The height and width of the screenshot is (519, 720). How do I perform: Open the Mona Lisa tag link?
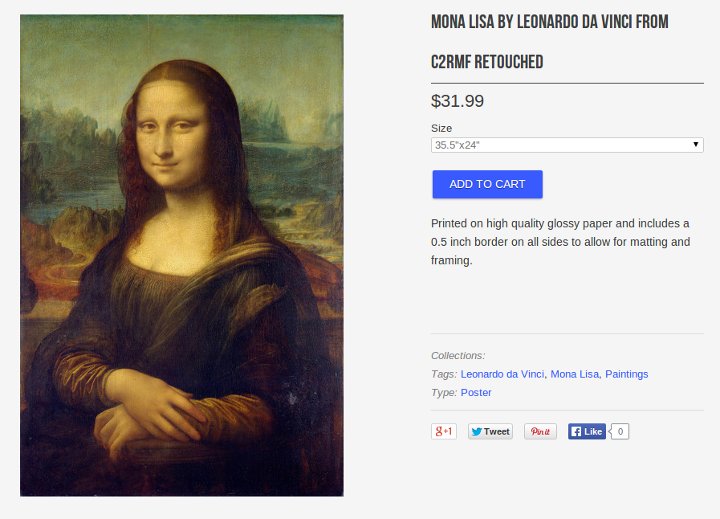click(x=574, y=374)
